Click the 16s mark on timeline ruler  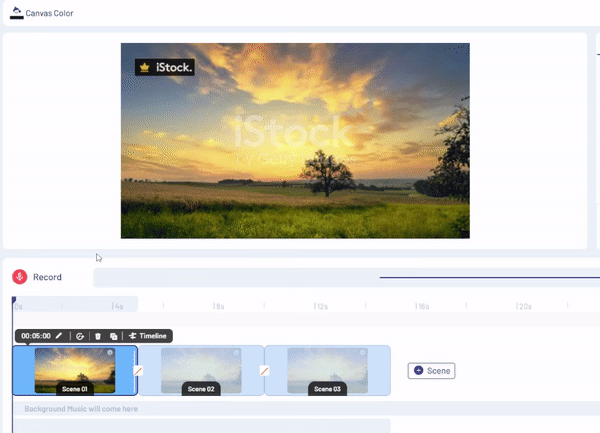click(422, 306)
